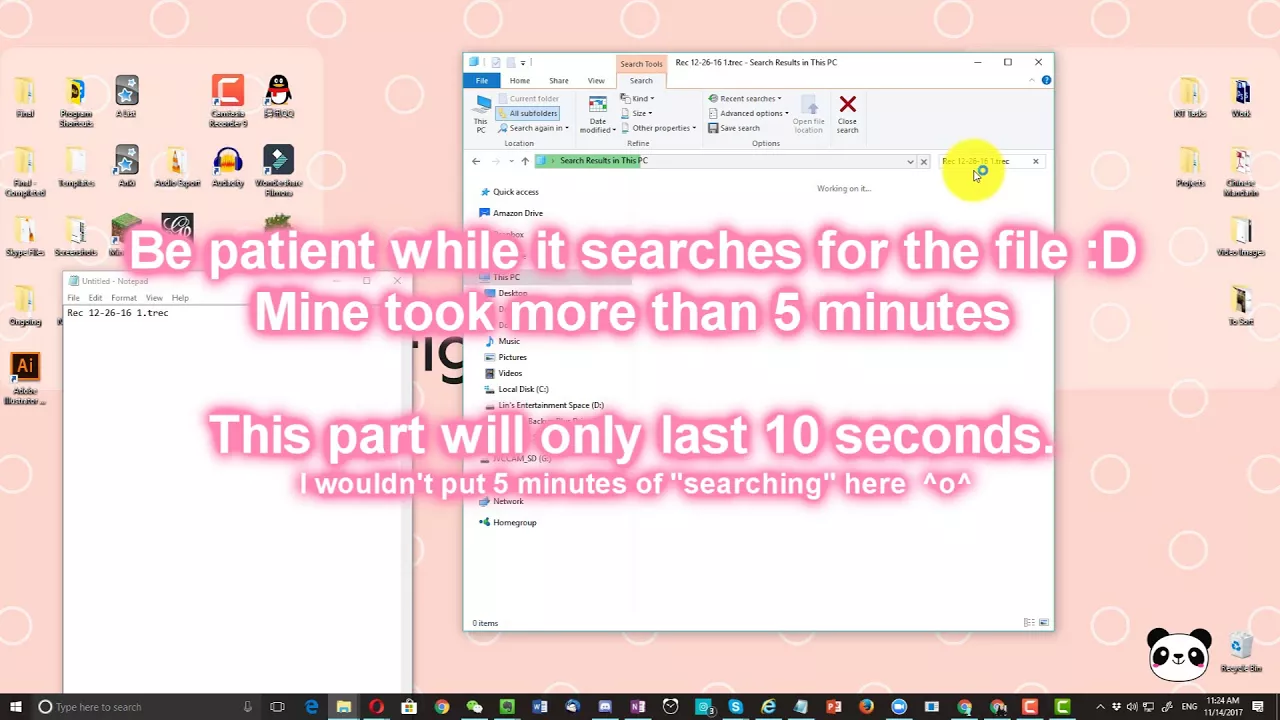Open the QQ penguin desktop icon
The width and height of the screenshot is (1280, 720).
(x=278, y=96)
